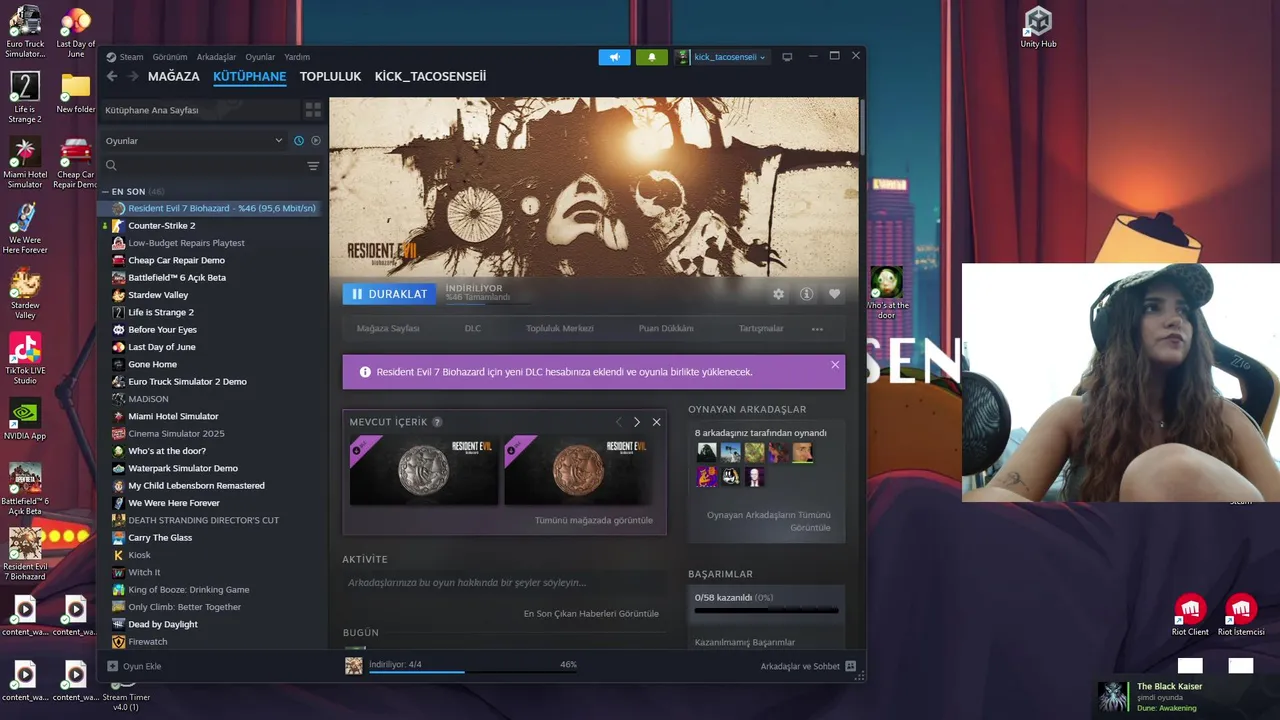This screenshot has height=720, width=1280.
Task: Open game settings gear icon
Action: coord(778,294)
